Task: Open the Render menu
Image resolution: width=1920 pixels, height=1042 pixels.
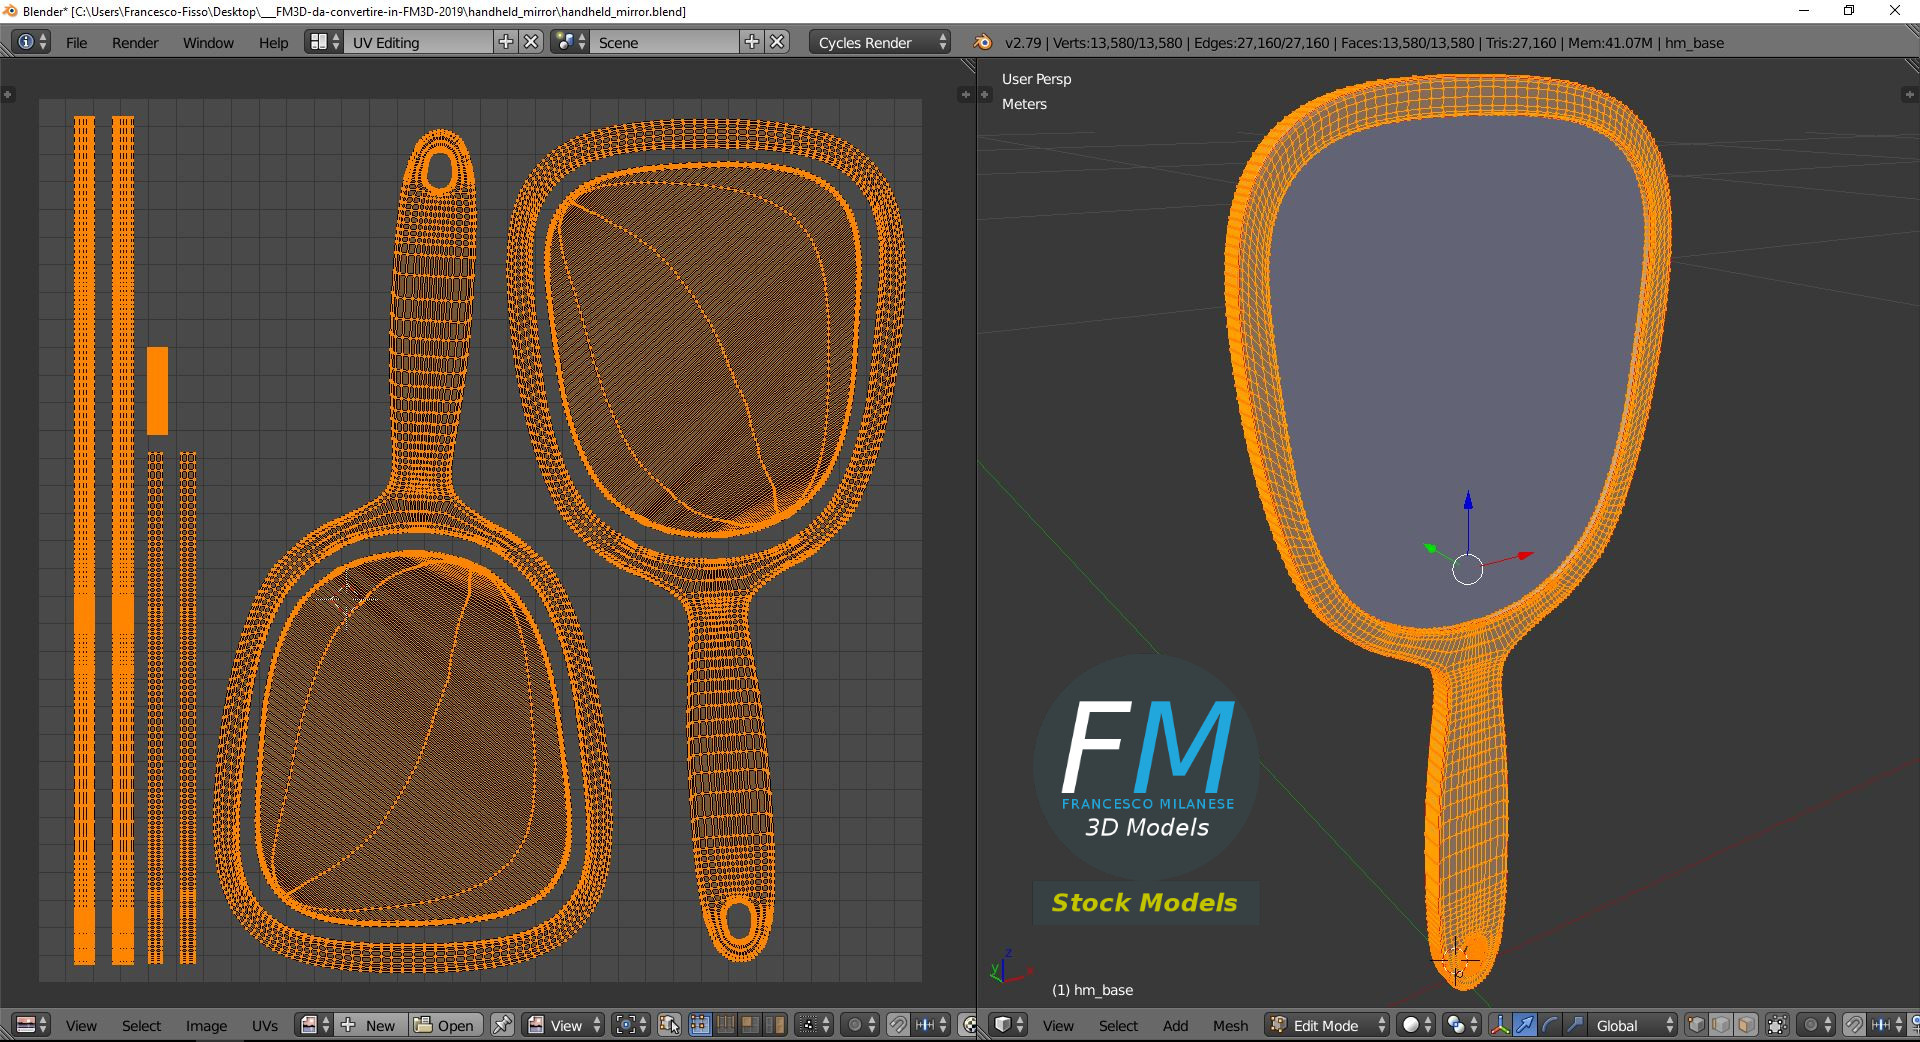Action: 135,43
